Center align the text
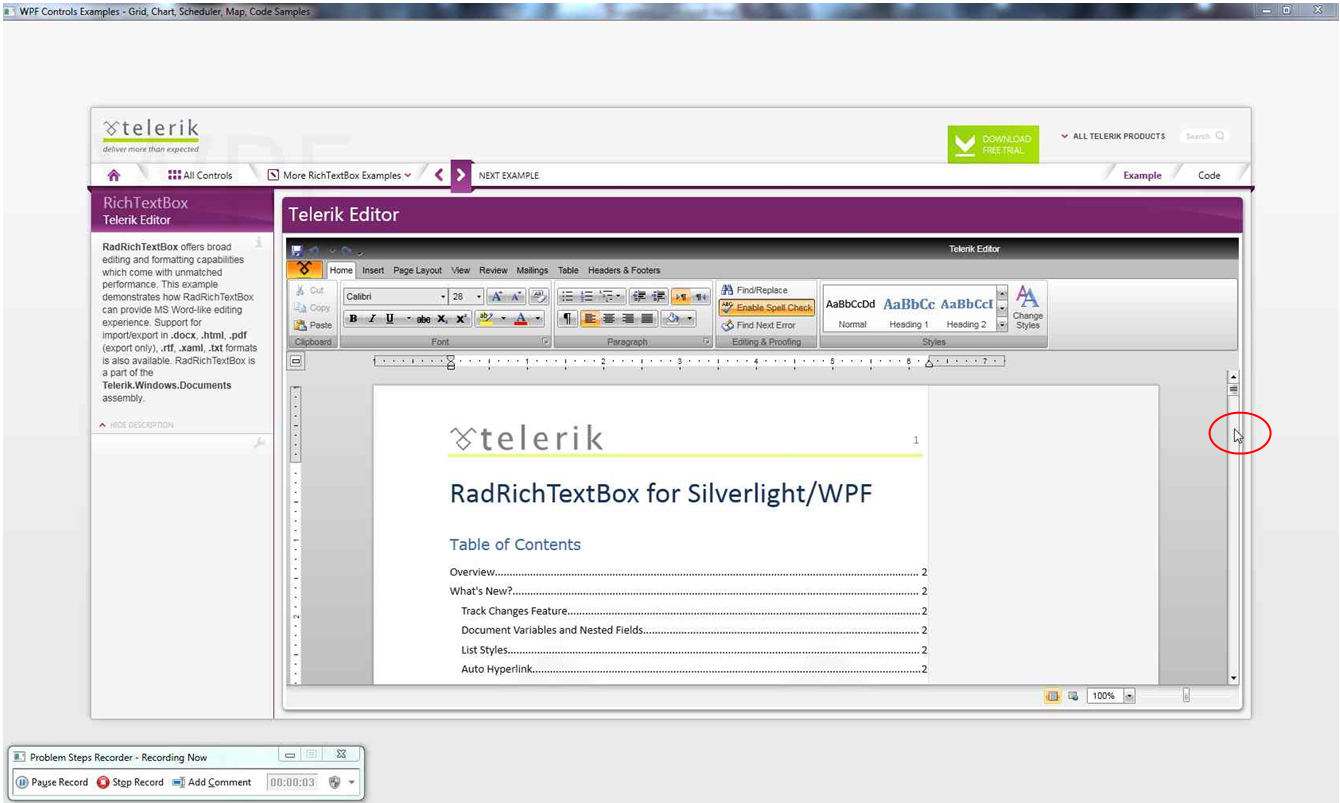The image size is (1340, 803). 608,319
